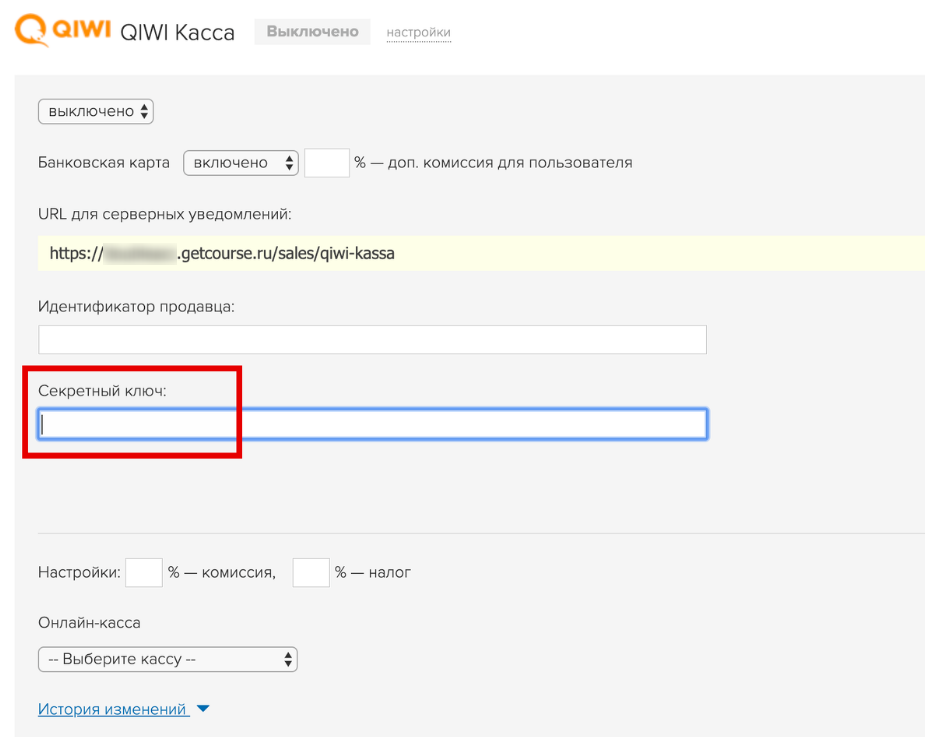Open the выключено status dropdown
This screenshot has width=925, height=737.
[96, 112]
